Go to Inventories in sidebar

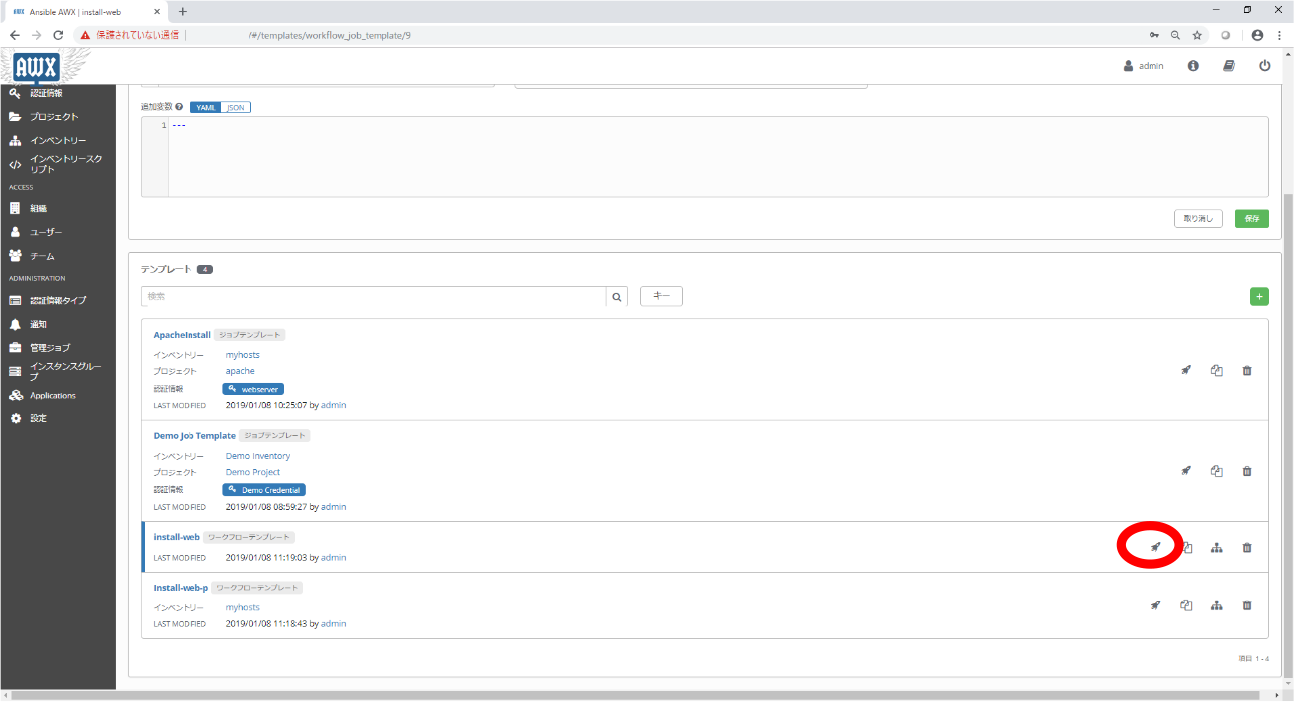pos(58,141)
